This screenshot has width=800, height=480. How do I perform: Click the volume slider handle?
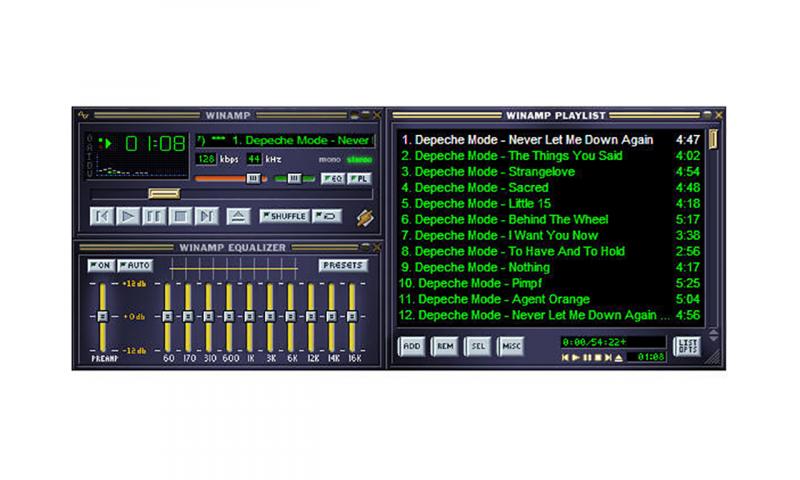point(253,178)
